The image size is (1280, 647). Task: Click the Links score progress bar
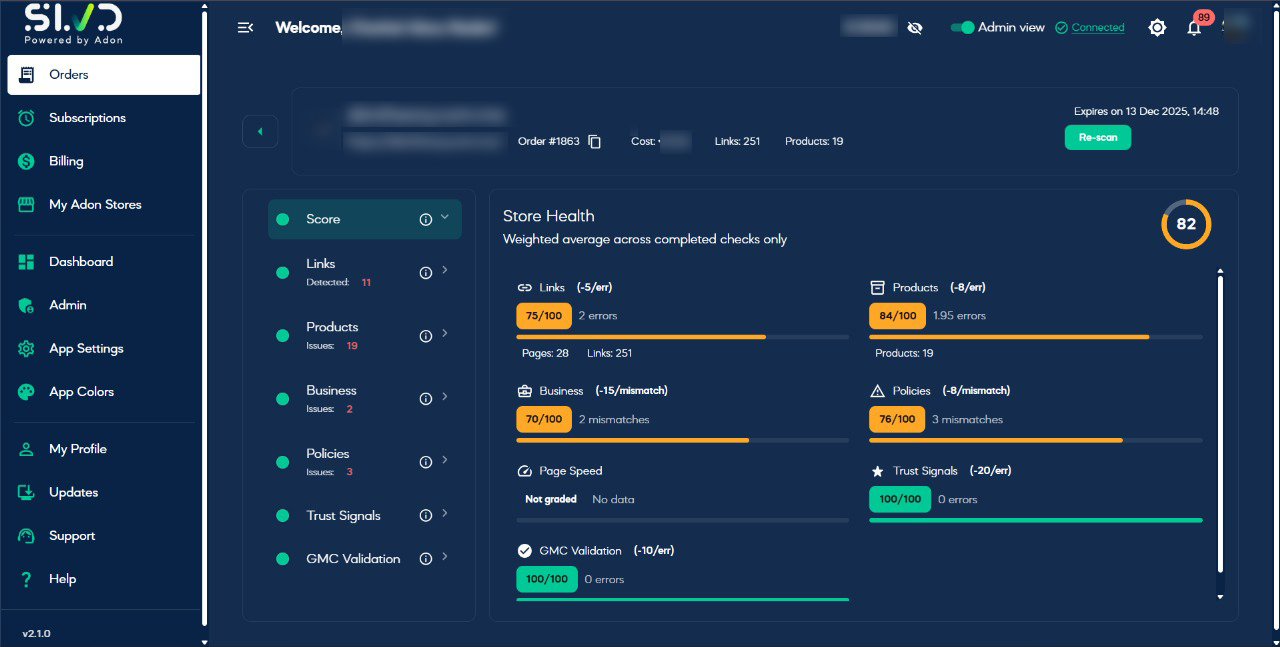point(682,337)
